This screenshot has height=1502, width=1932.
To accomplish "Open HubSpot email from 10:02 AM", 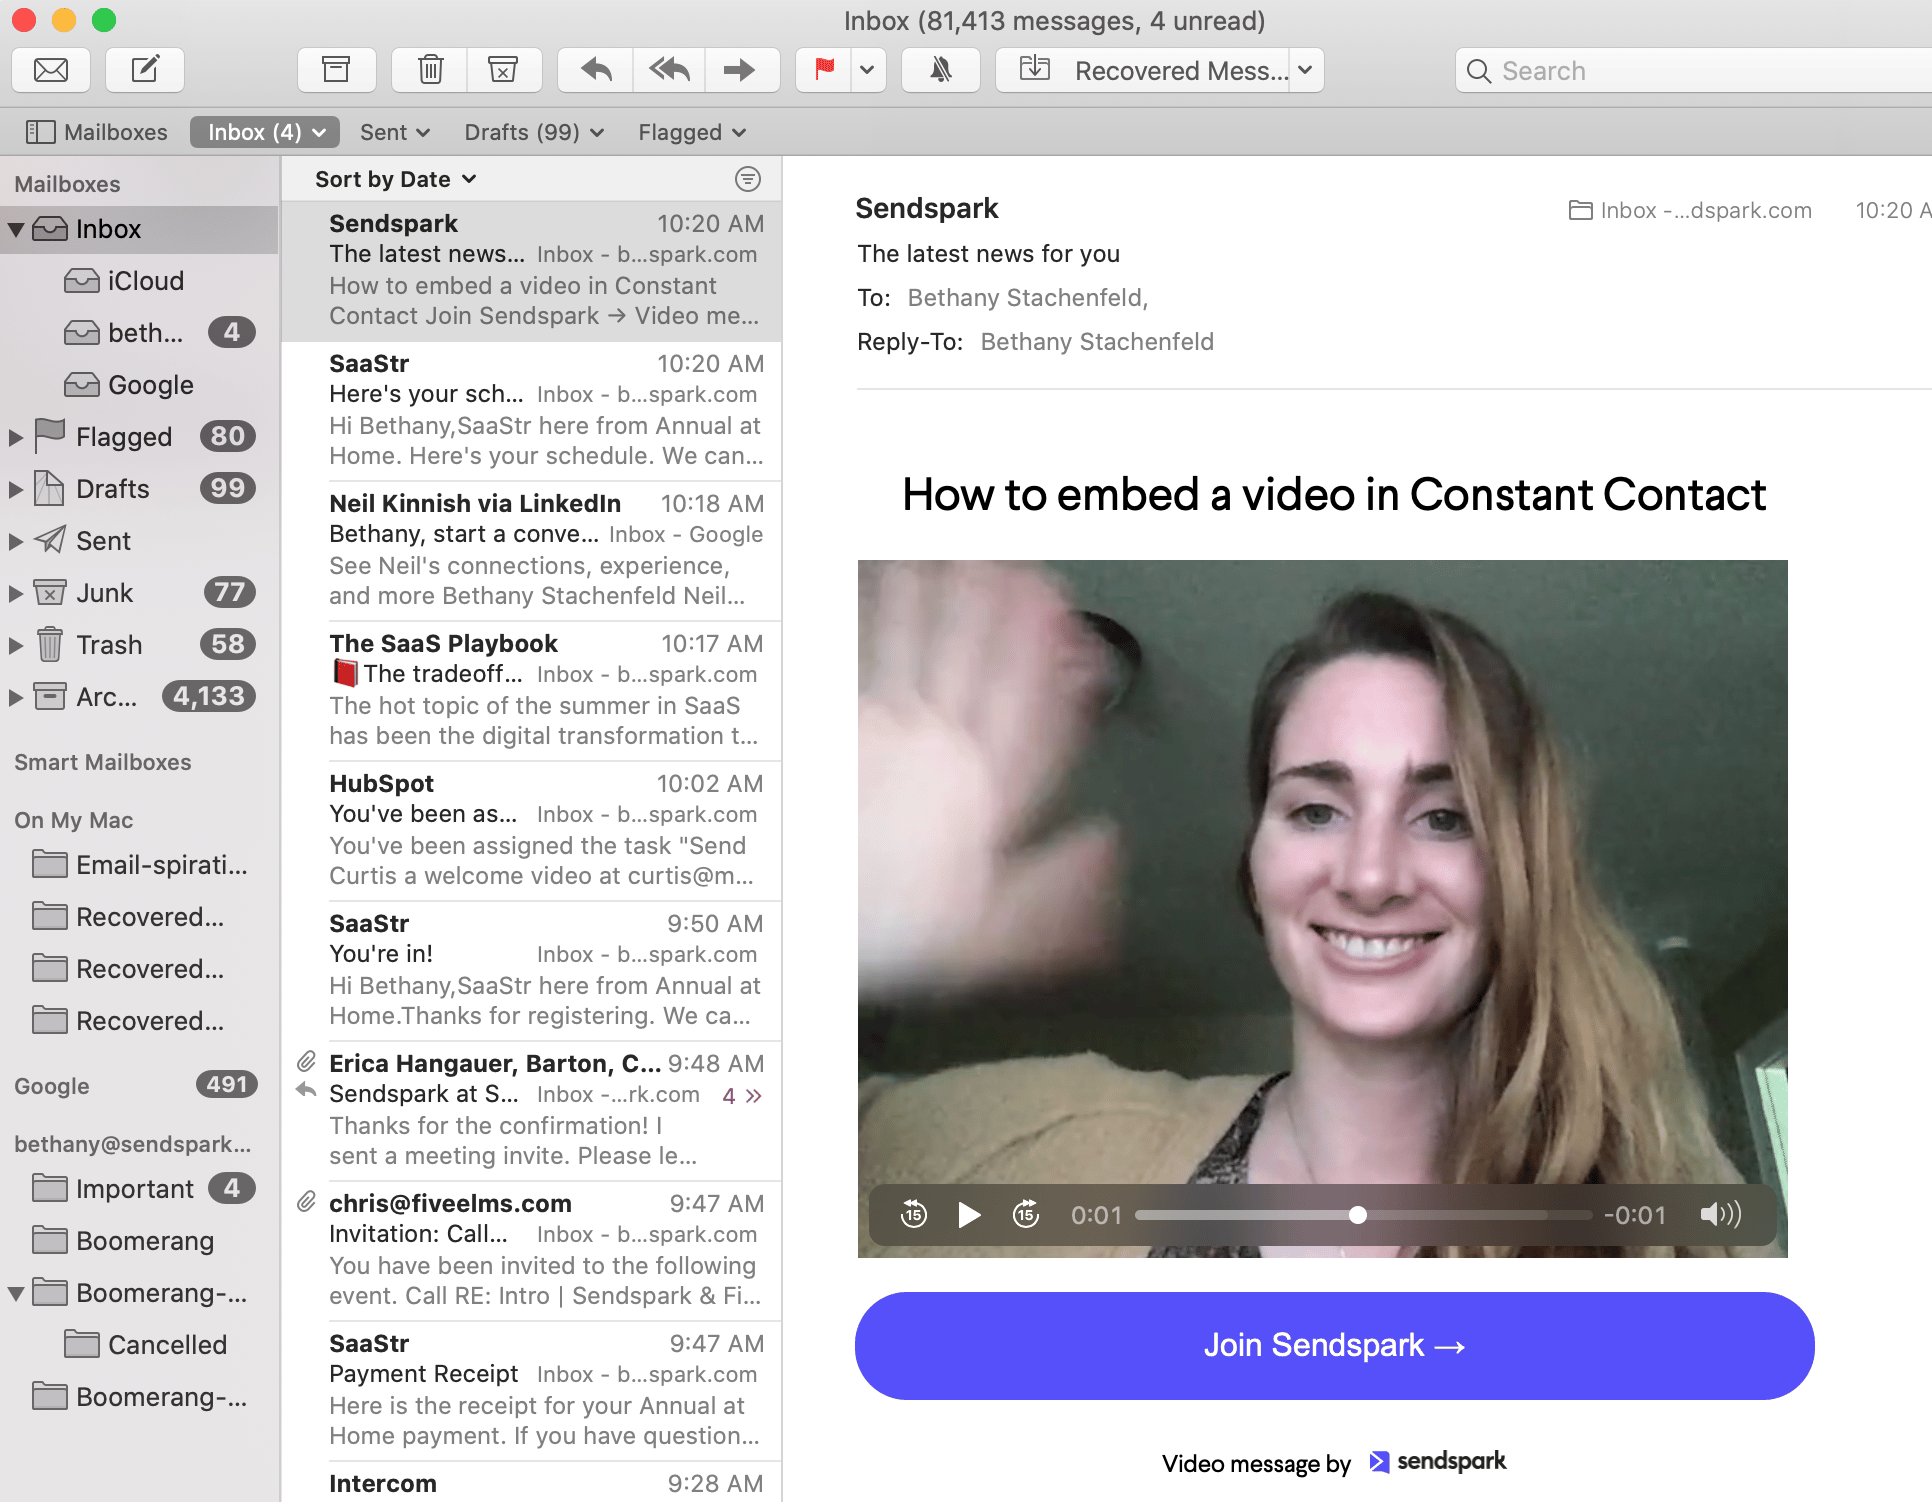I will coord(532,831).
